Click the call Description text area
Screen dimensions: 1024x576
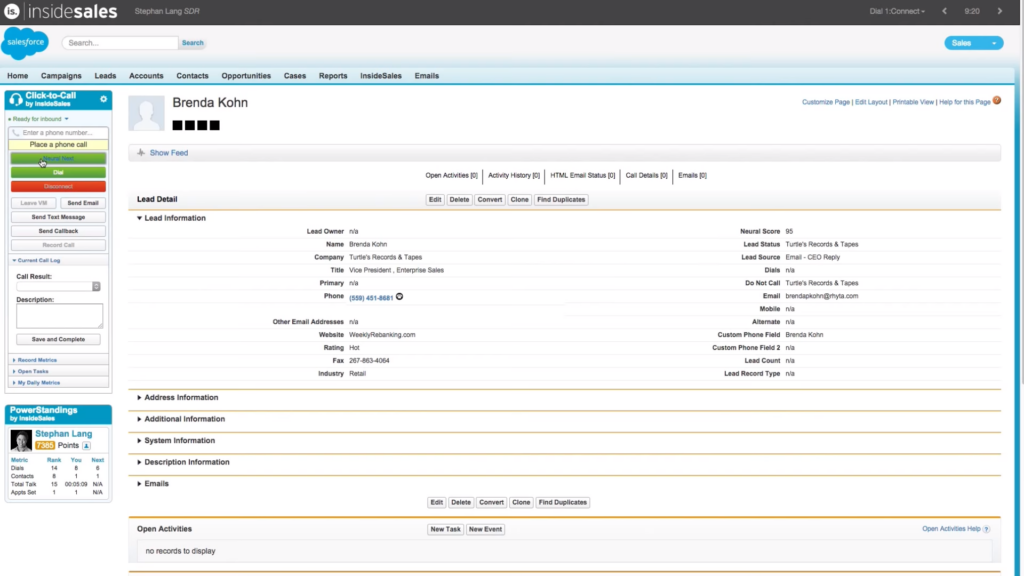[59, 315]
